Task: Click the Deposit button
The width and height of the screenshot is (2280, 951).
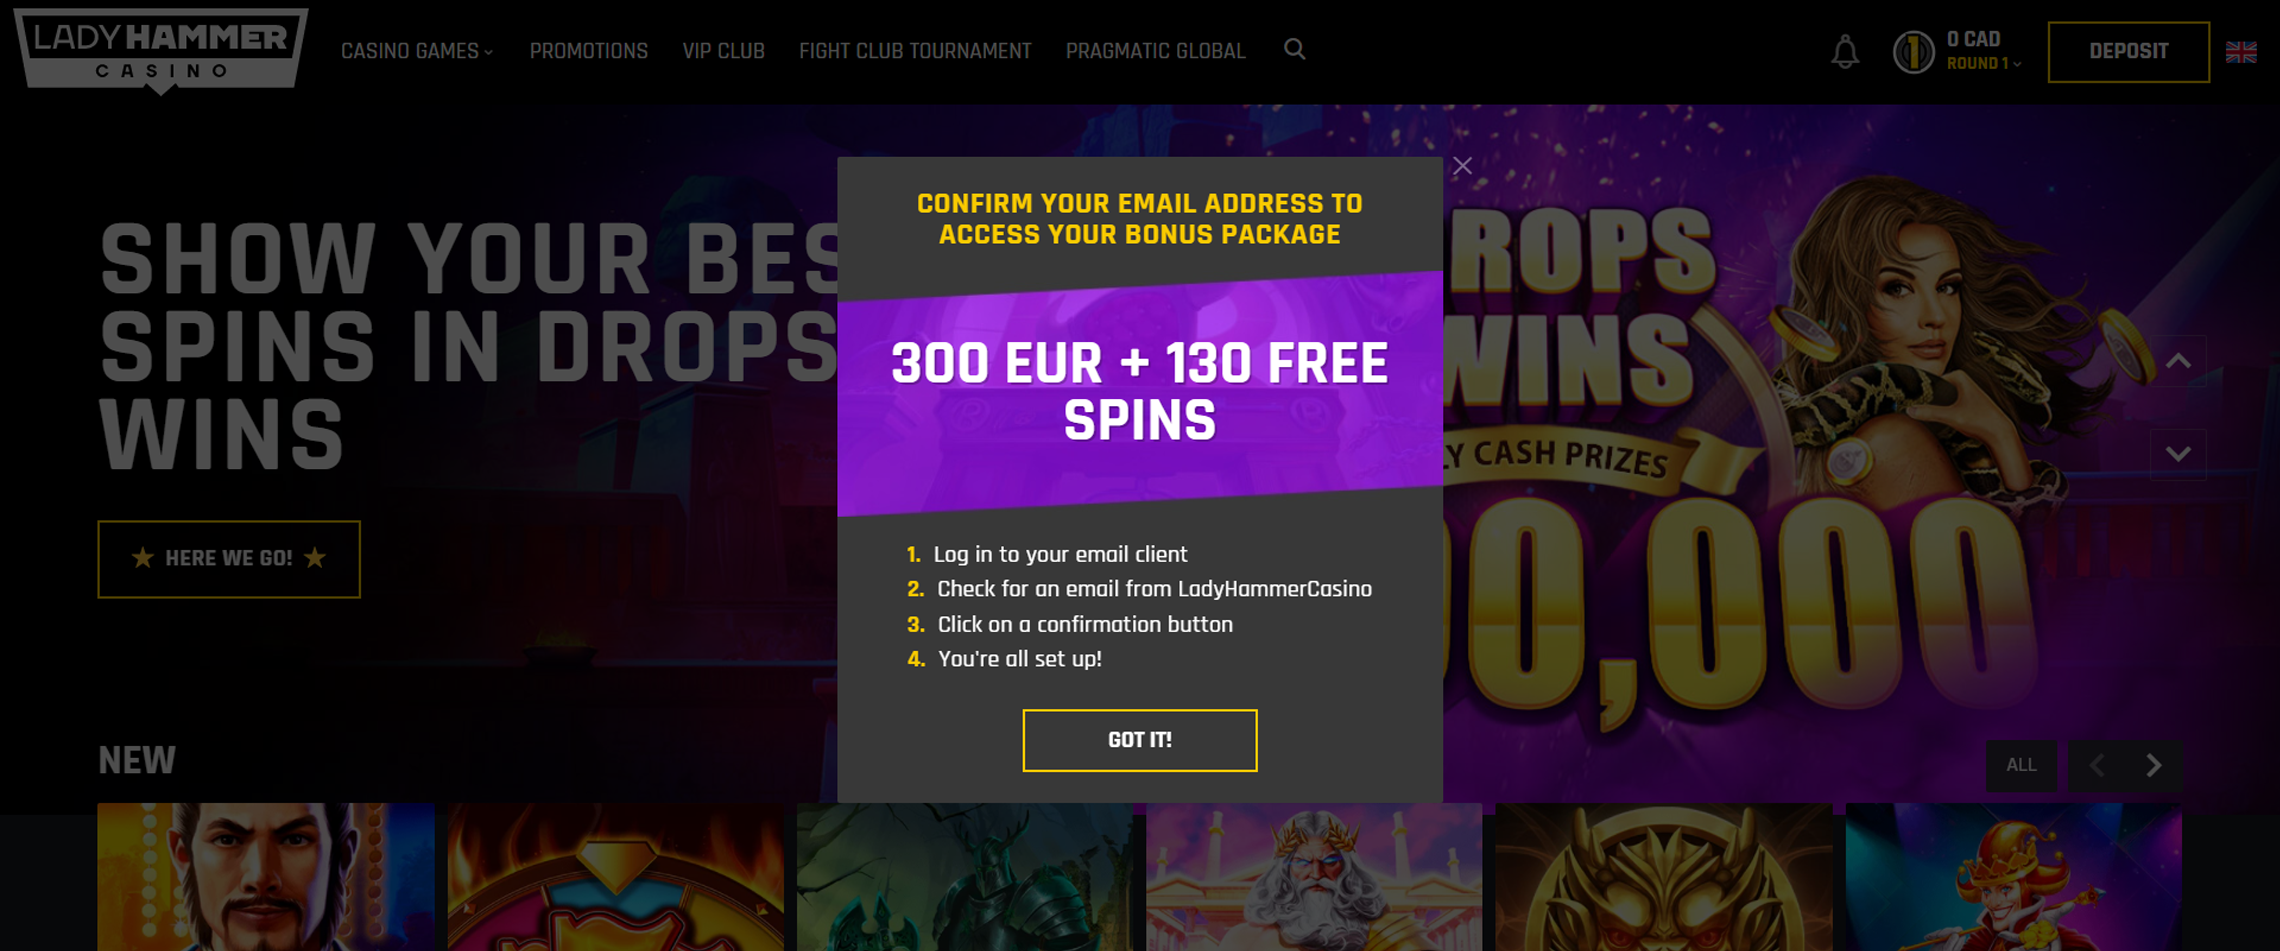Action: [2129, 52]
